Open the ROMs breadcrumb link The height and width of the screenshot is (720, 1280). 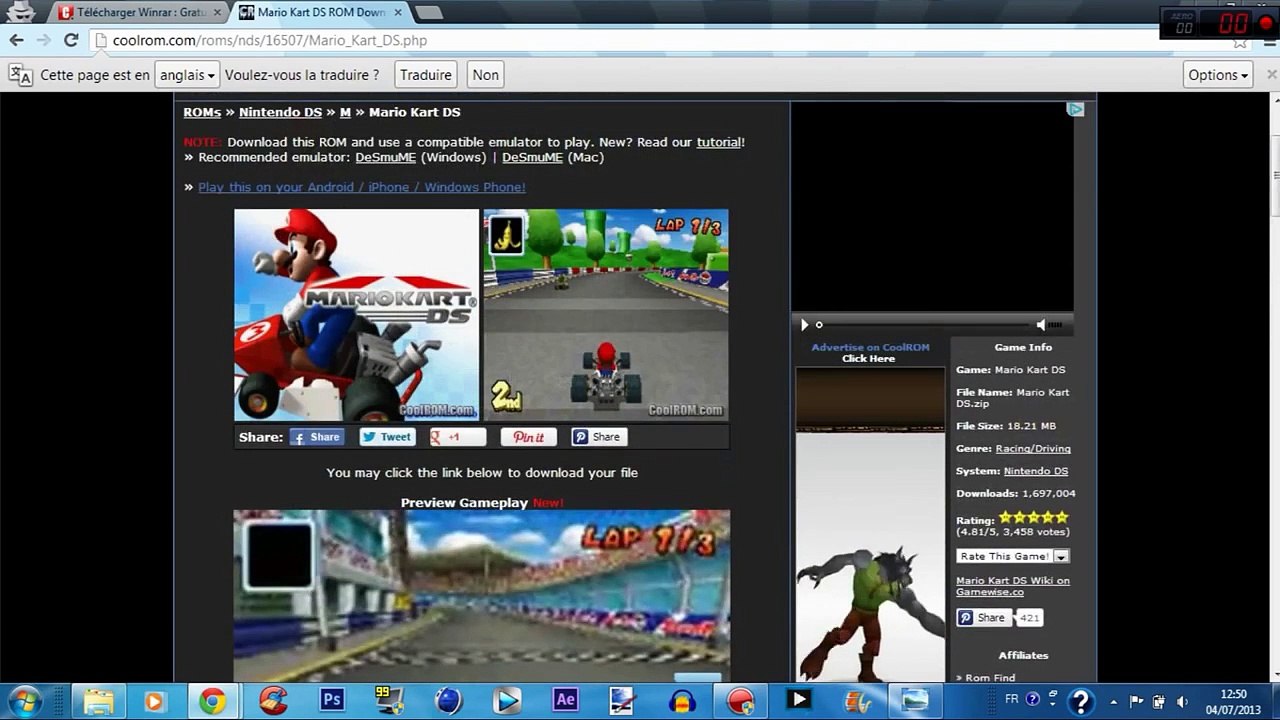tap(202, 112)
